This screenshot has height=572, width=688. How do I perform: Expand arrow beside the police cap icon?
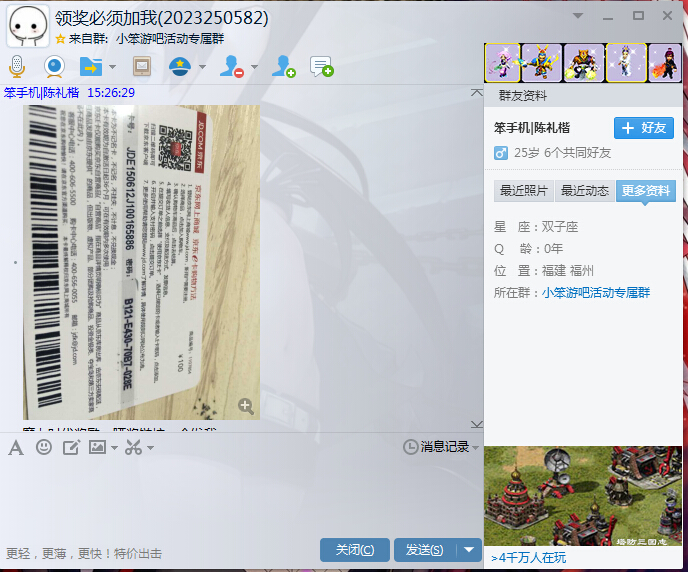click(202, 67)
